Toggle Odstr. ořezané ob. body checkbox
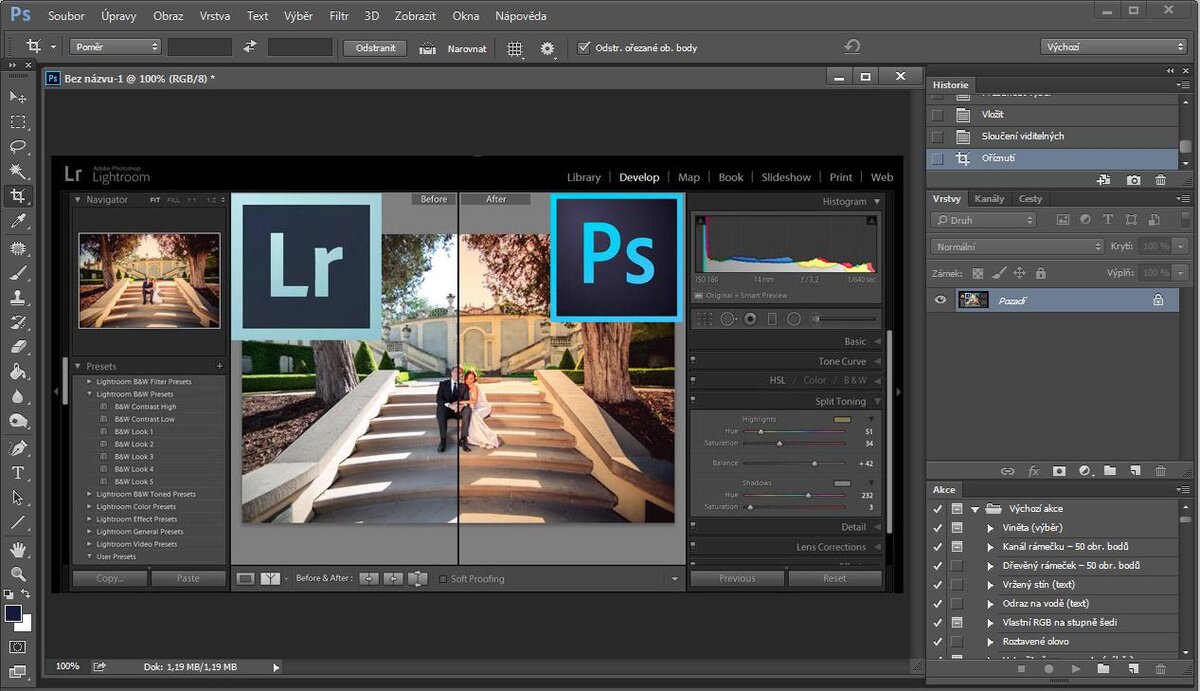 pos(585,48)
